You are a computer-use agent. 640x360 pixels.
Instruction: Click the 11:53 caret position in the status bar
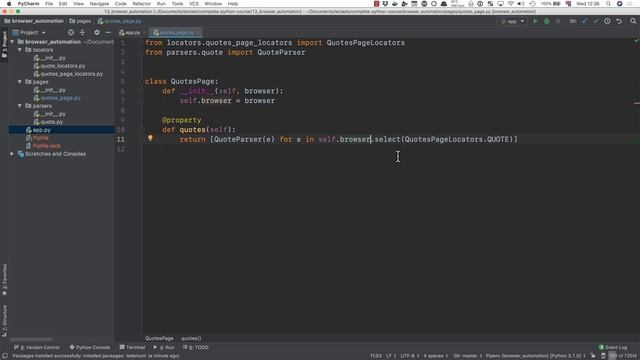click(376, 356)
